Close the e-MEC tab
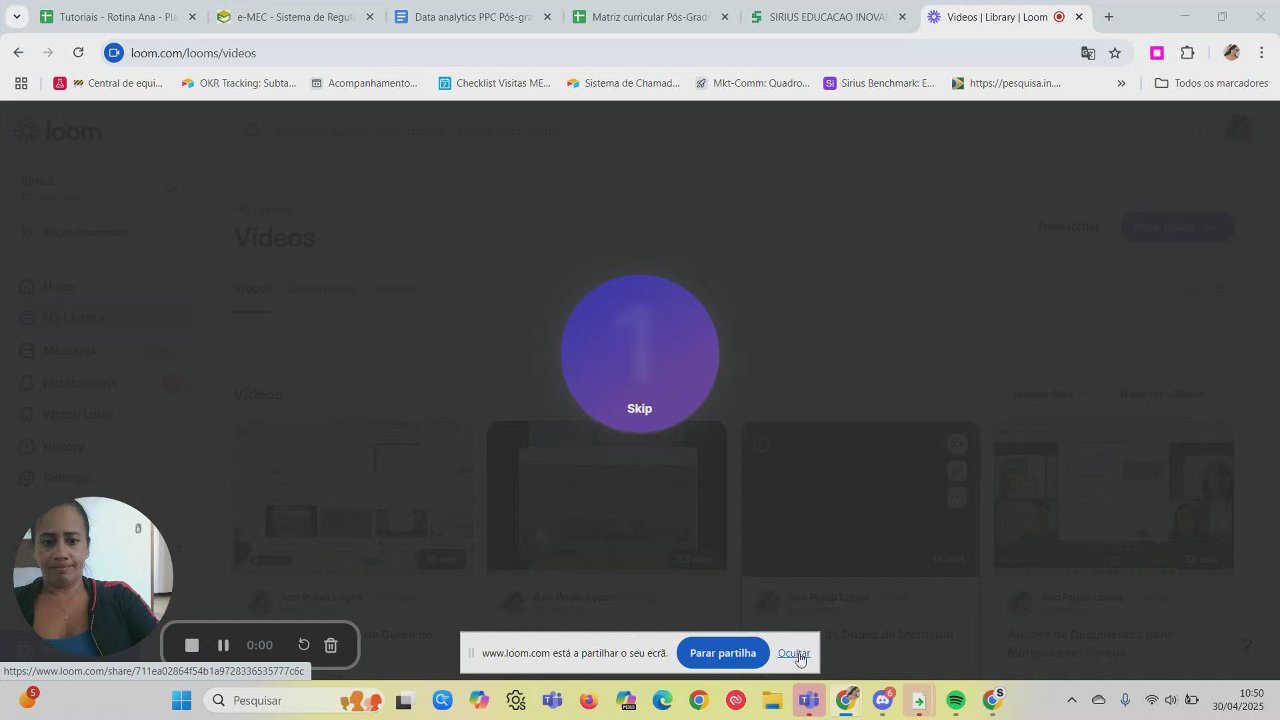This screenshot has height=720, width=1280. click(370, 17)
